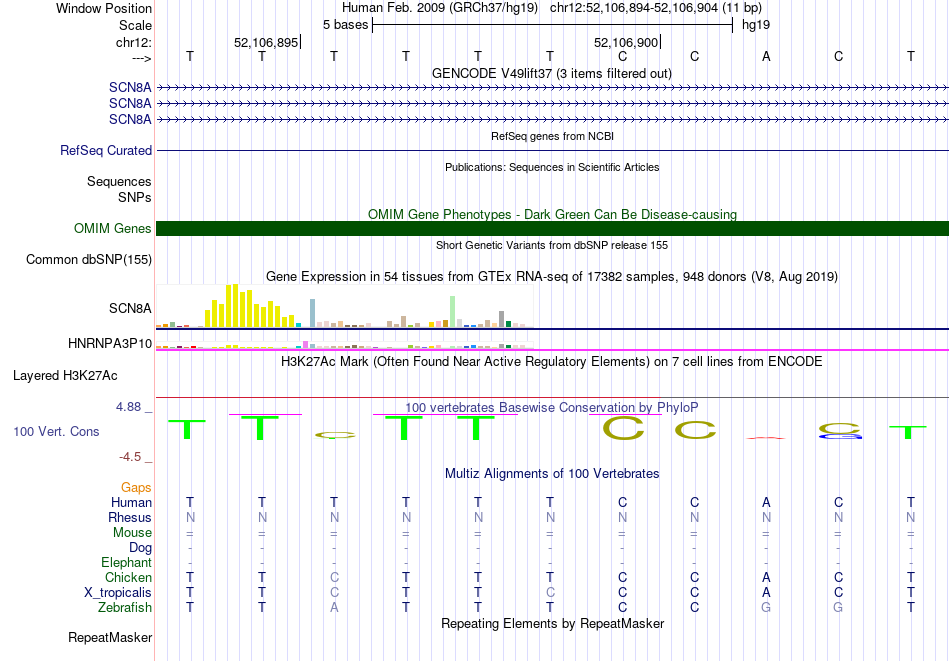This screenshot has width=950, height=661.
Task: Select the Zebrafish alignment row label
Action: (125, 607)
